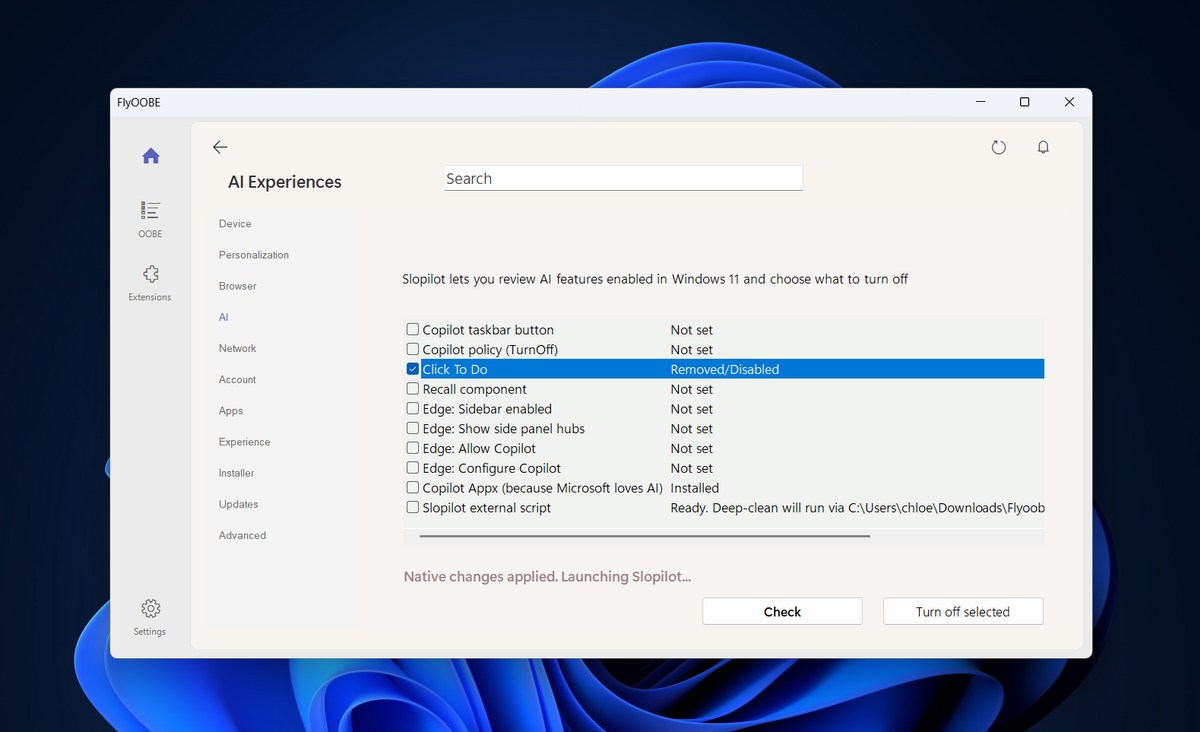The image size is (1200, 732).
Task: Select the Slopilot external script checkbox
Action: coord(412,507)
